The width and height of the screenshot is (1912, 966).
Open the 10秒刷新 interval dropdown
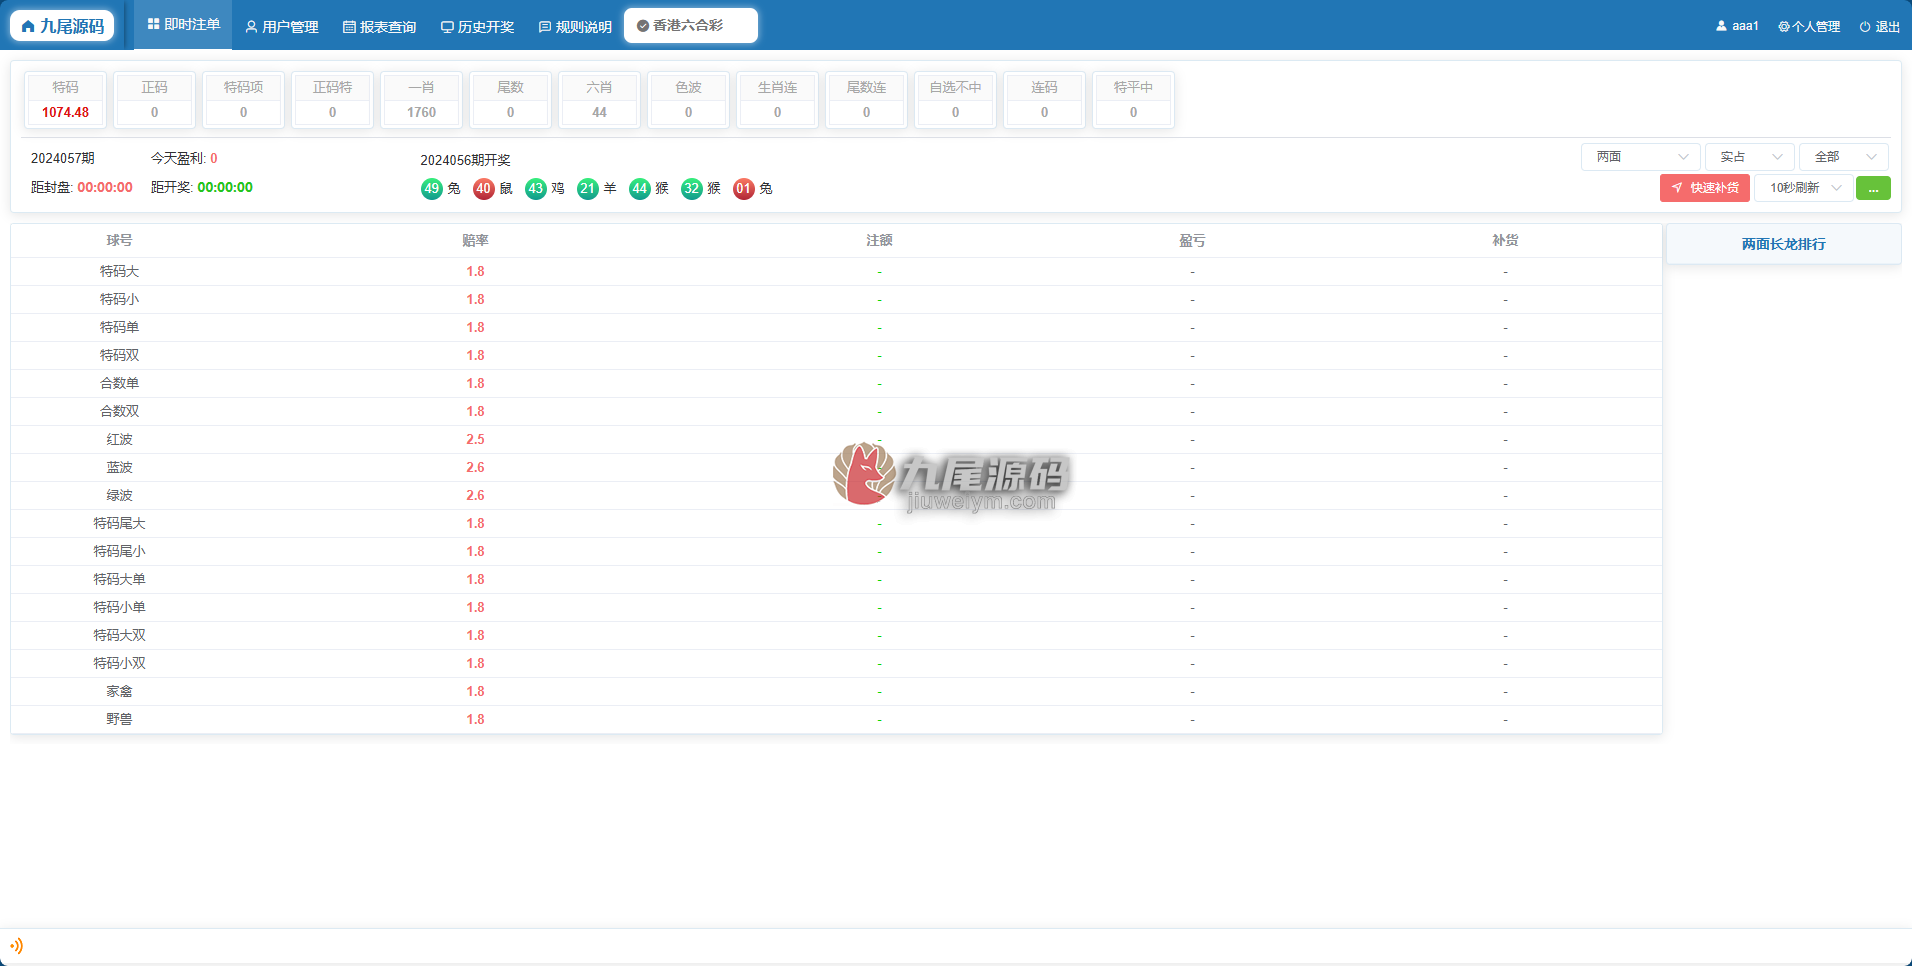[1804, 188]
